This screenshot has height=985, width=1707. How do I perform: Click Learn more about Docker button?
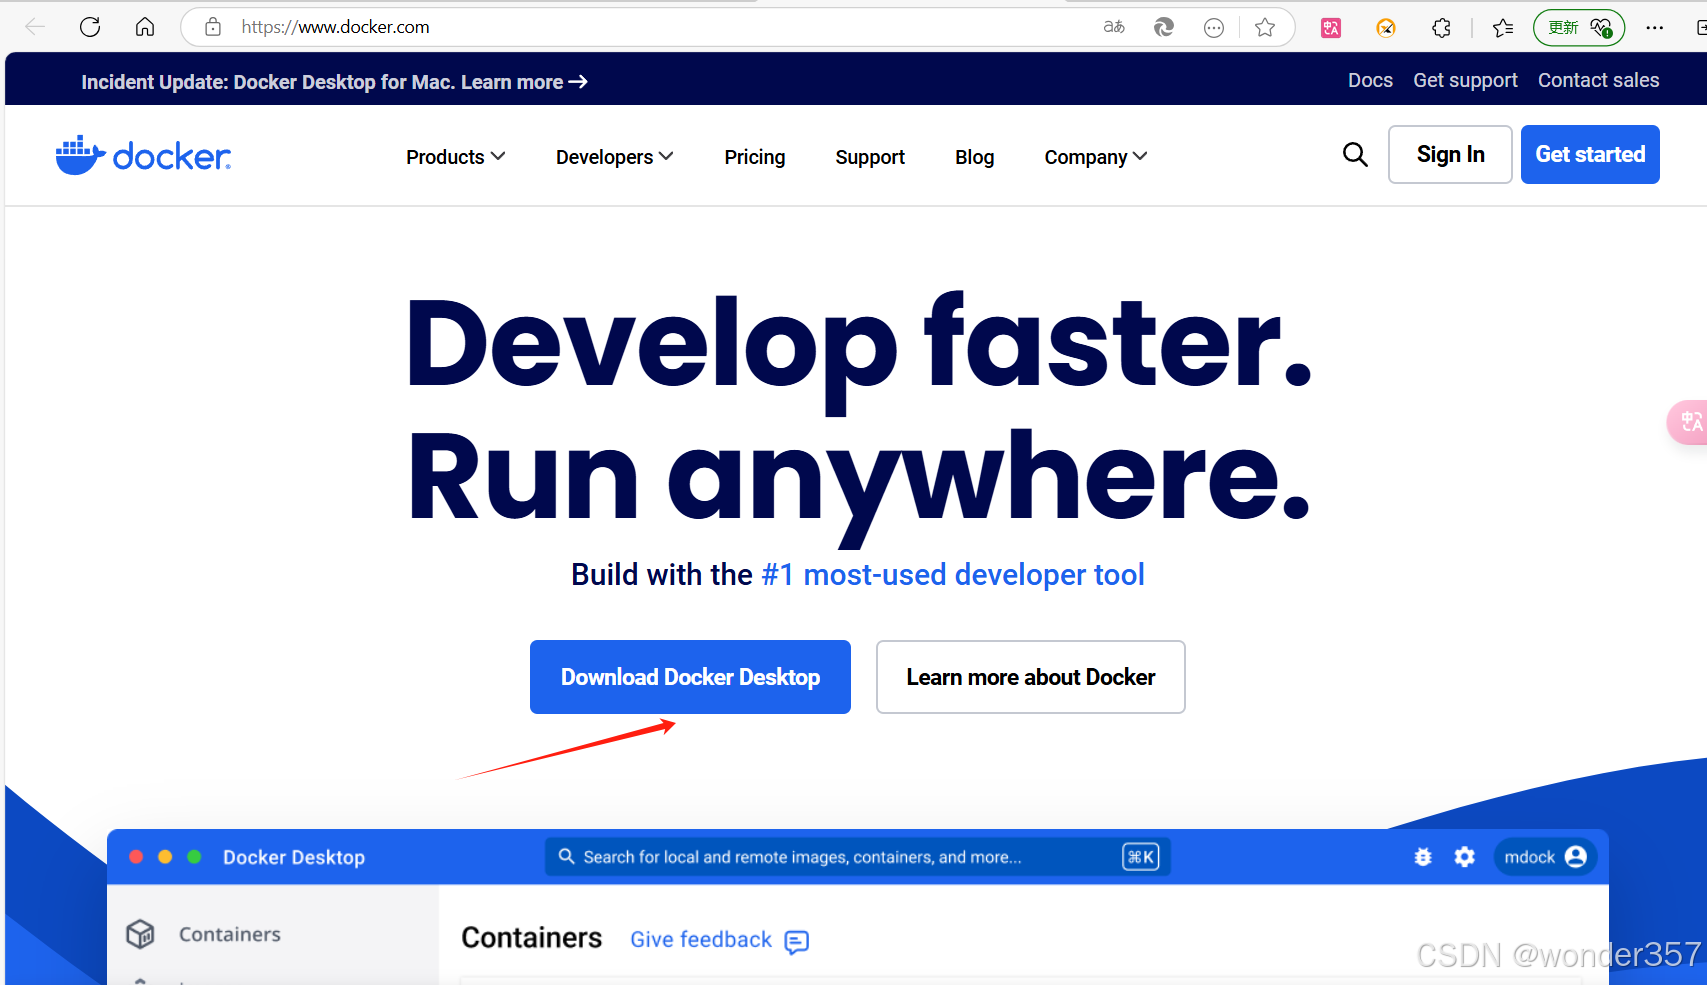pyautogui.click(x=1031, y=677)
